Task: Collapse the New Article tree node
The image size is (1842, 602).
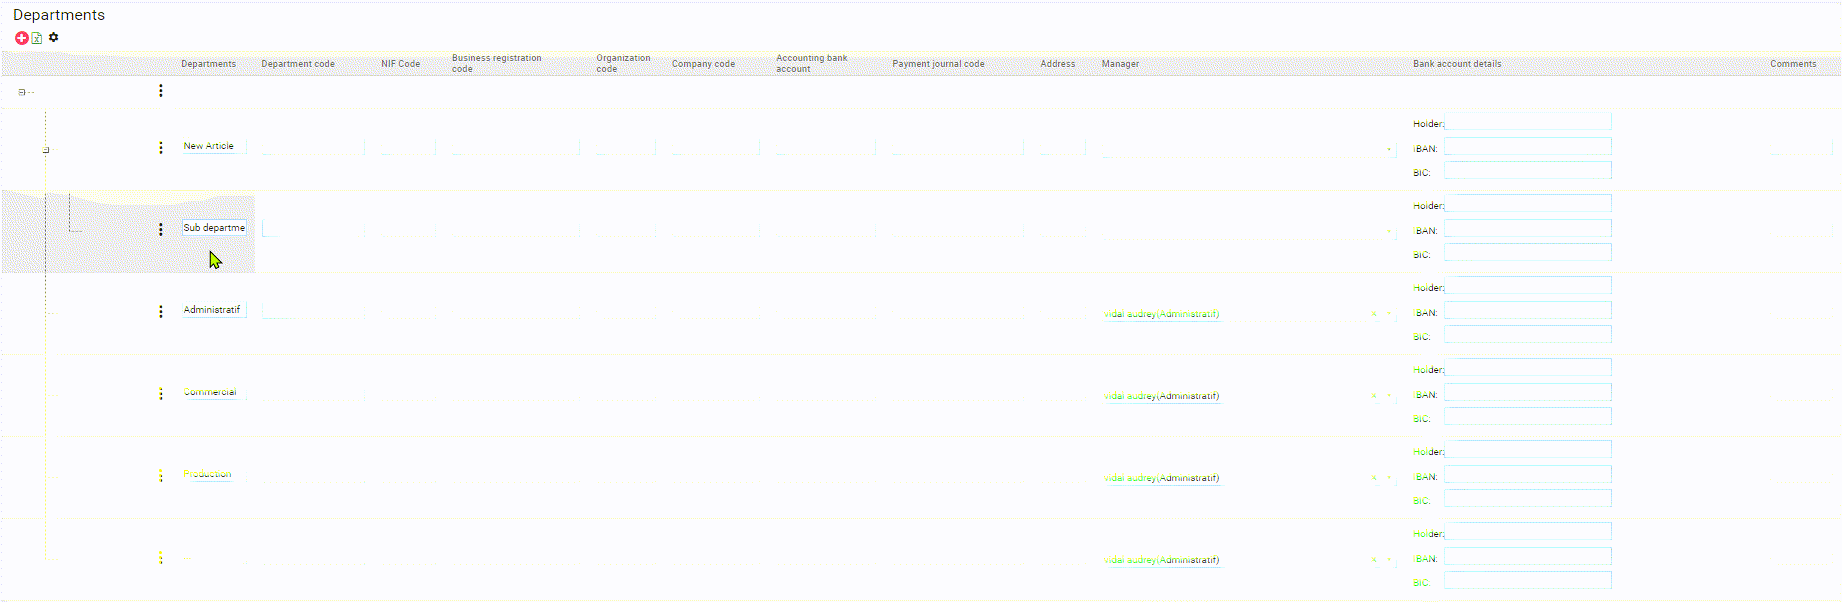Action: click(x=46, y=150)
